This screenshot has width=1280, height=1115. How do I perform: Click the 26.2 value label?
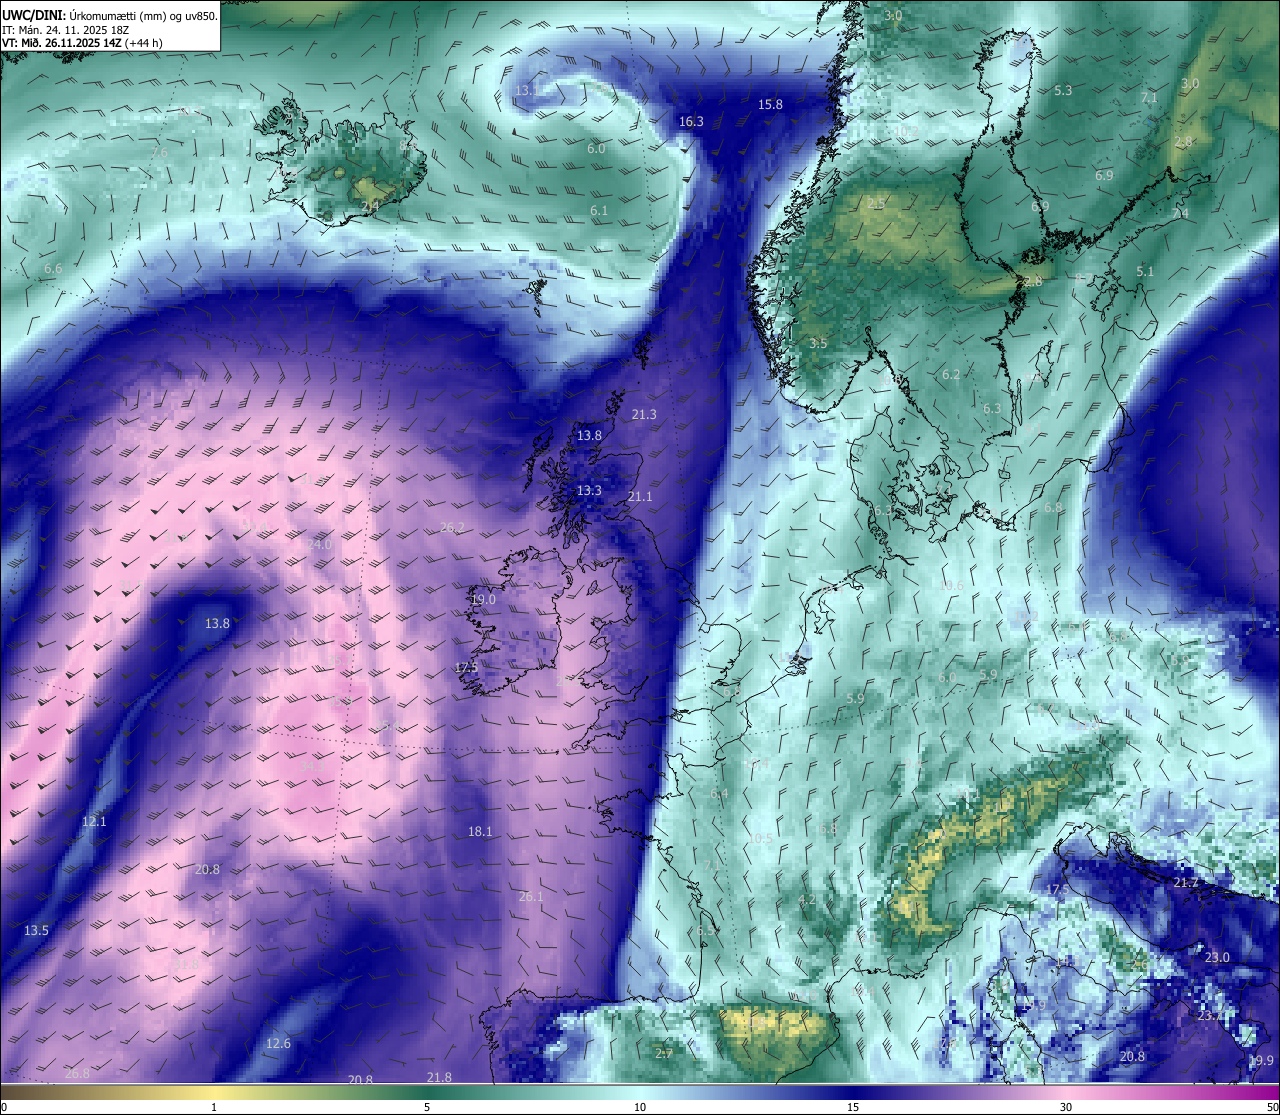(452, 528)
